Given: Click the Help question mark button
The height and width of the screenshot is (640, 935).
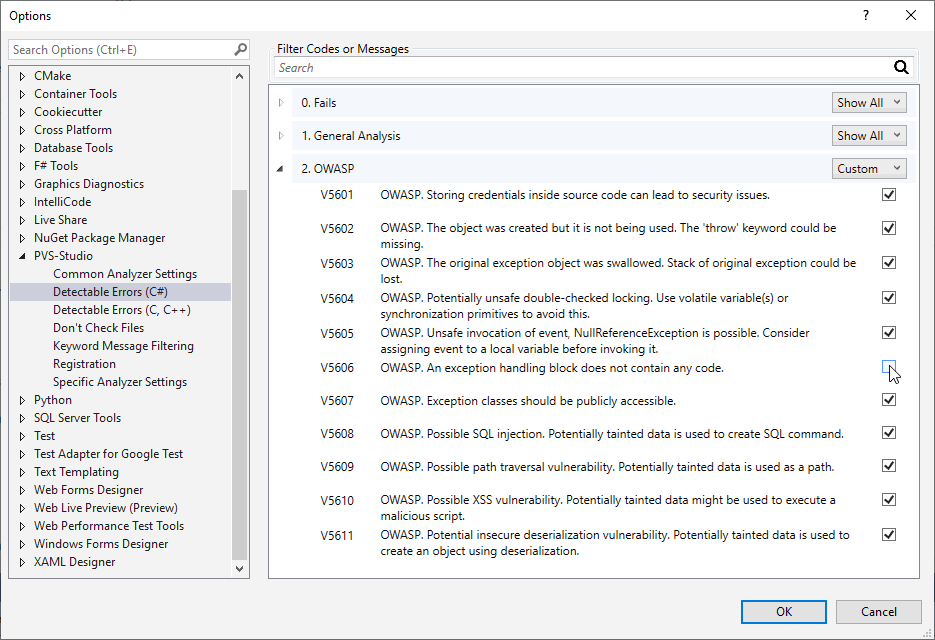Looking at the screenshot, I should [x=866, y=16].
